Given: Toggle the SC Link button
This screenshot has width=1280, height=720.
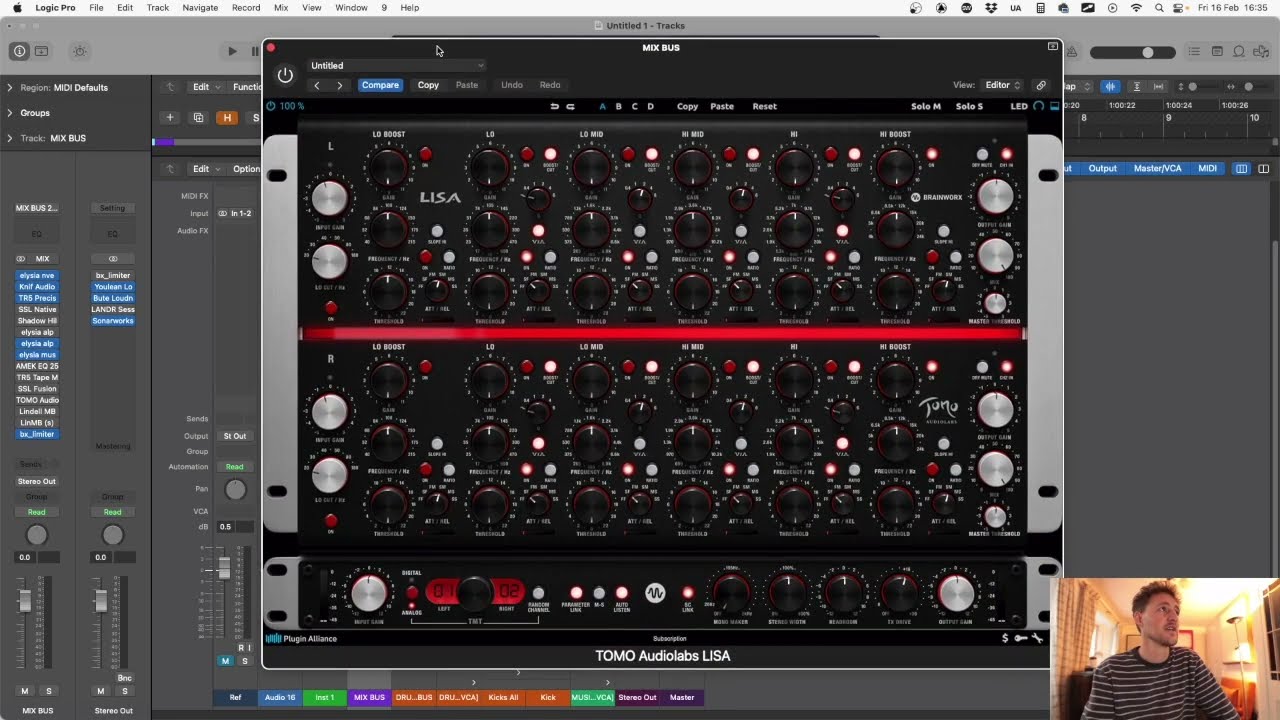Looking at the screenshot, I should tap(687, 593).
